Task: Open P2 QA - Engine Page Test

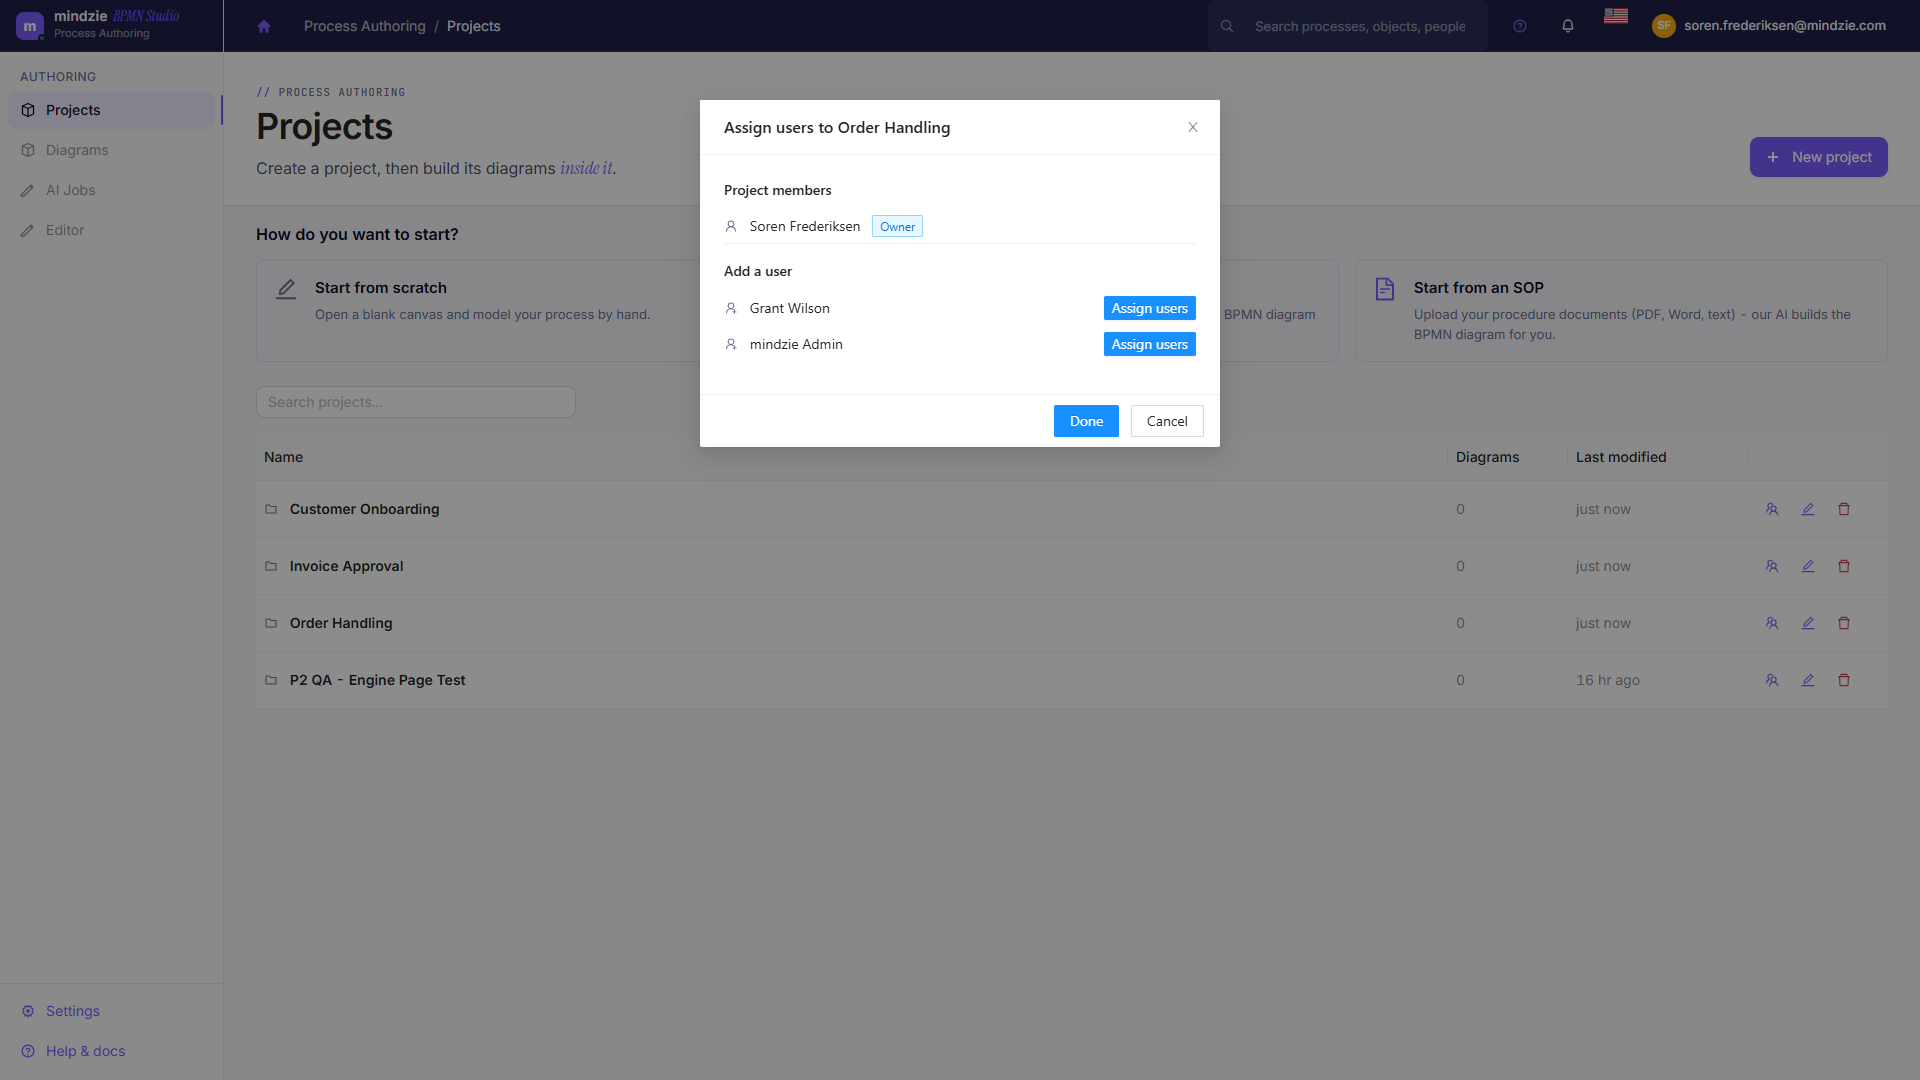Action: click(x=377, y=680)
